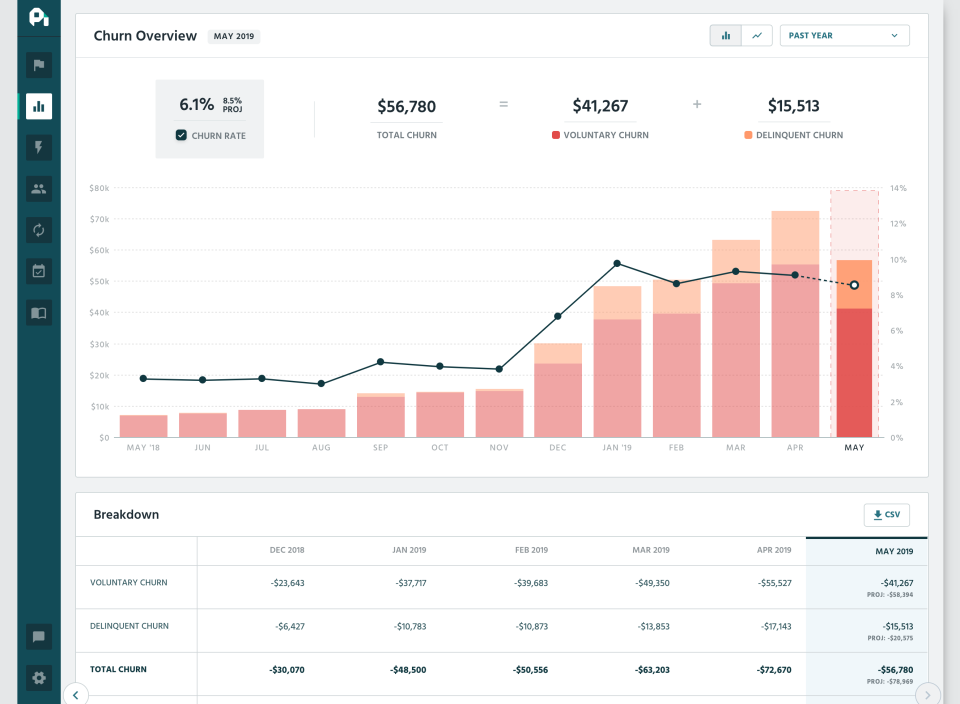Open the book icon in the sidebar
Image resolution: width=960 pixels, height=704 pixels.
click(39, 313)
